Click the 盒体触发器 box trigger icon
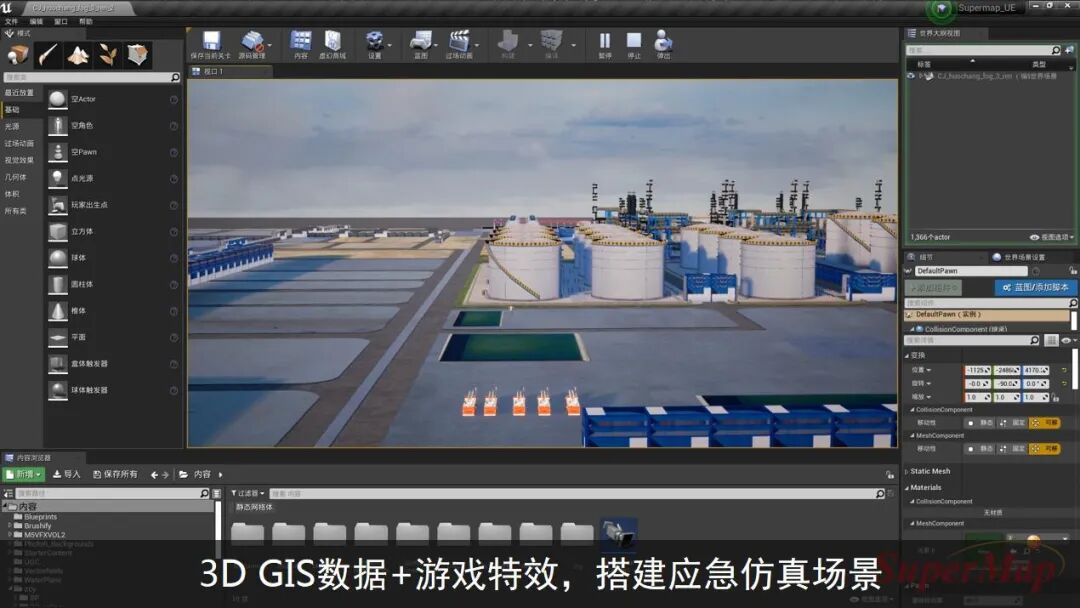The image size is (1080, 608). (x=58, y=364)
